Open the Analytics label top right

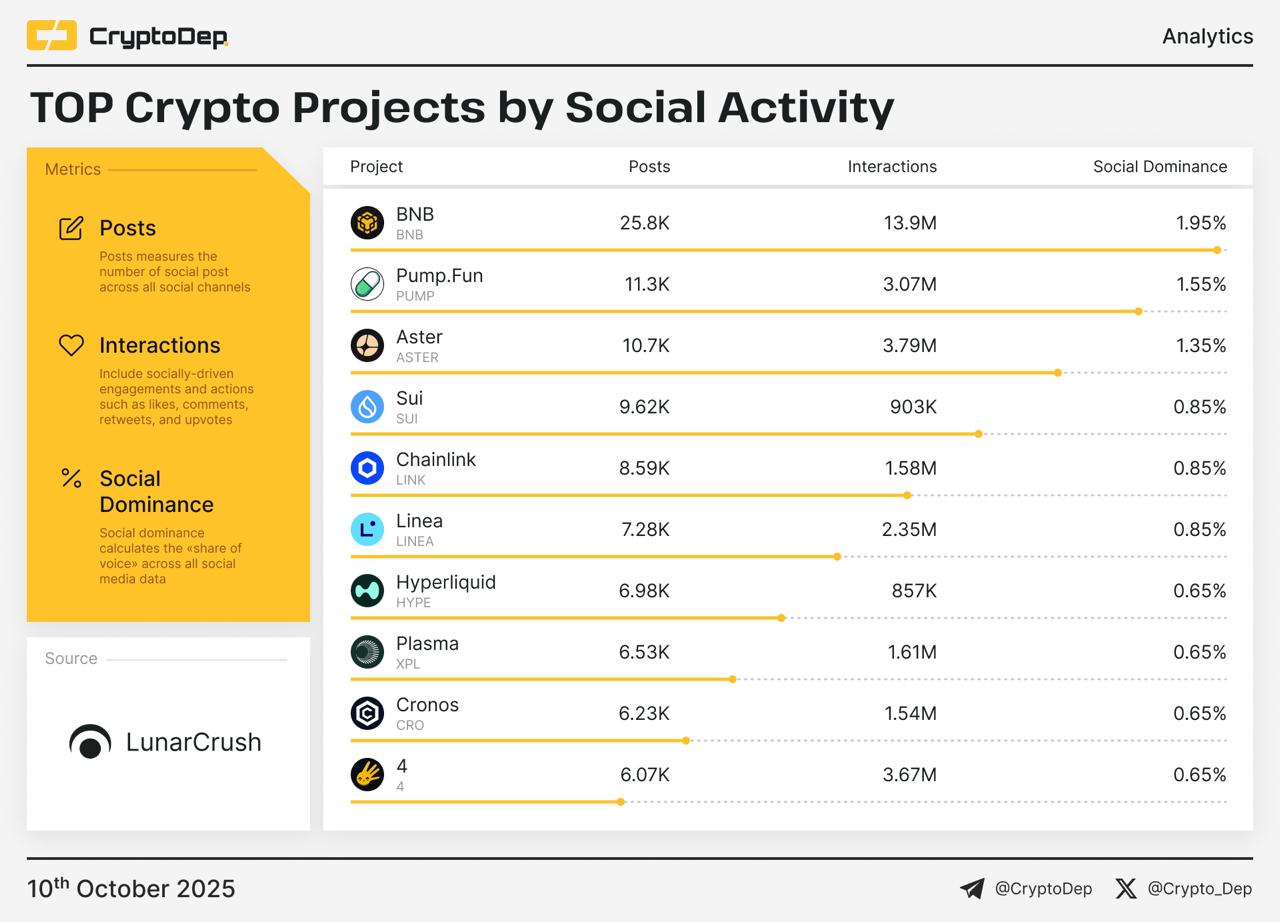pos(1207,37)
